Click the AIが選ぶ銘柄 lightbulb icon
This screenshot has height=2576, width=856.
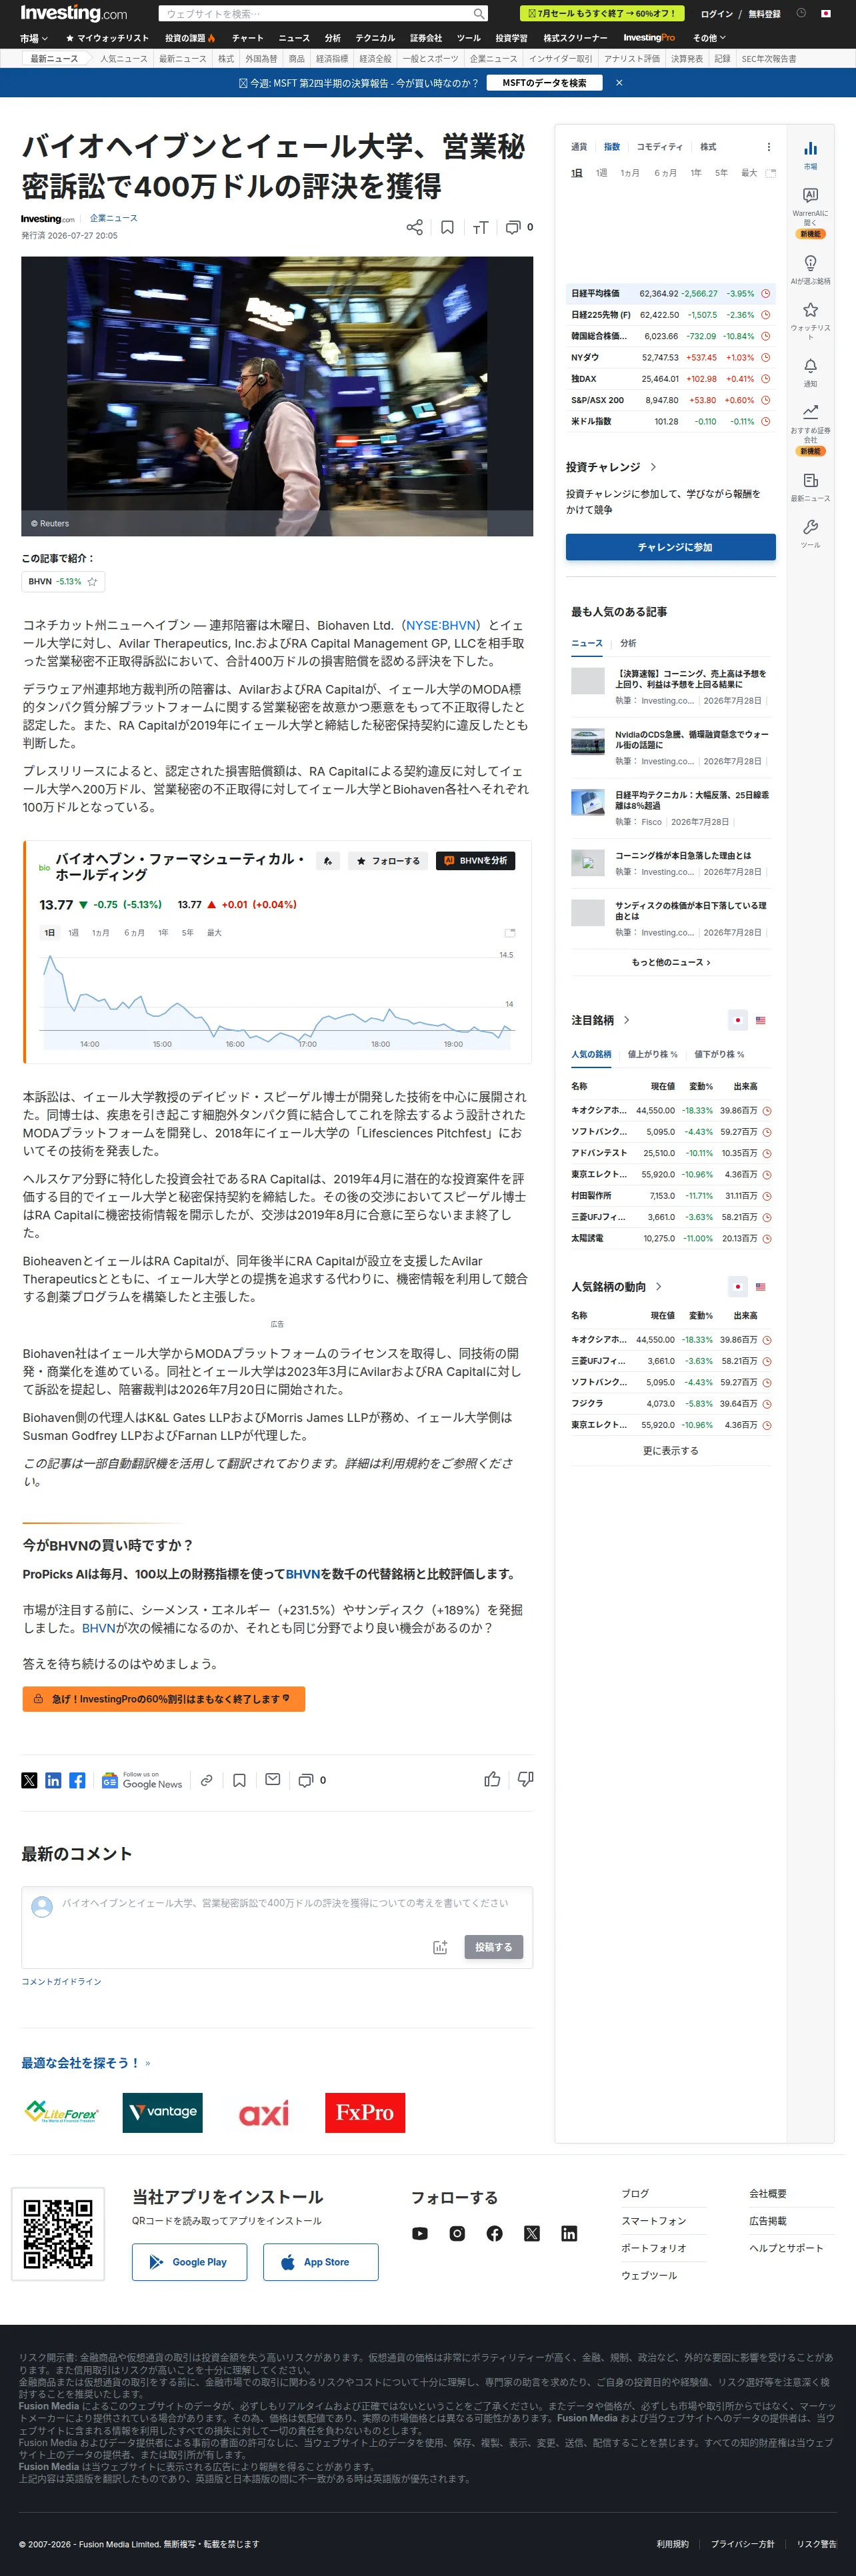point(810,263)
